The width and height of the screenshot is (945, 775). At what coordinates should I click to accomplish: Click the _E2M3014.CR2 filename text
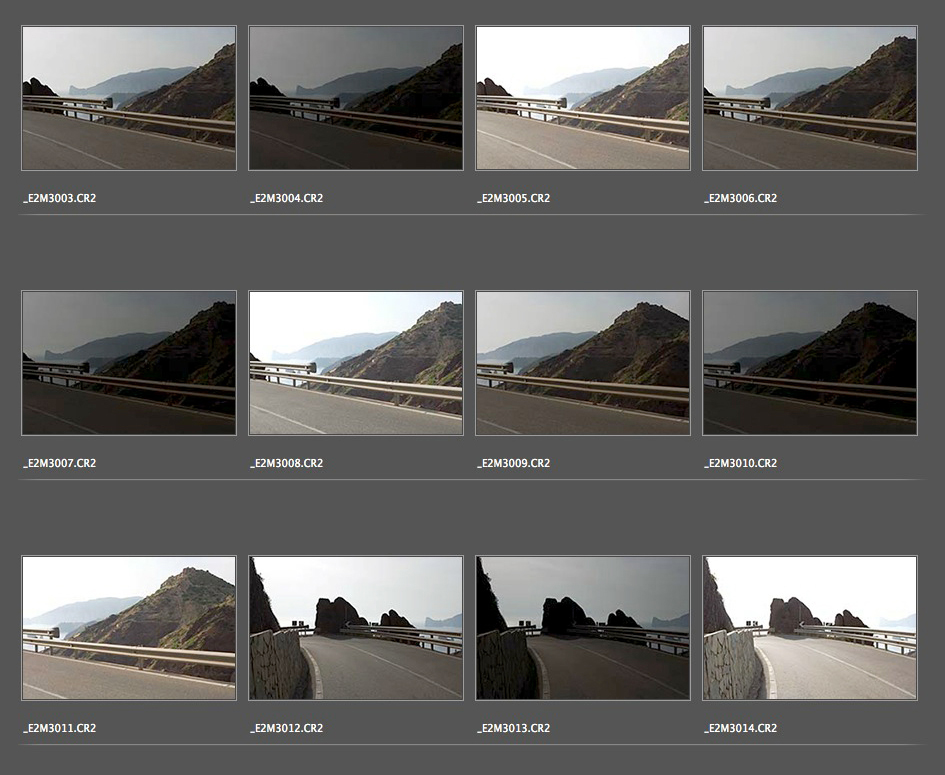(x=740, y=729)
